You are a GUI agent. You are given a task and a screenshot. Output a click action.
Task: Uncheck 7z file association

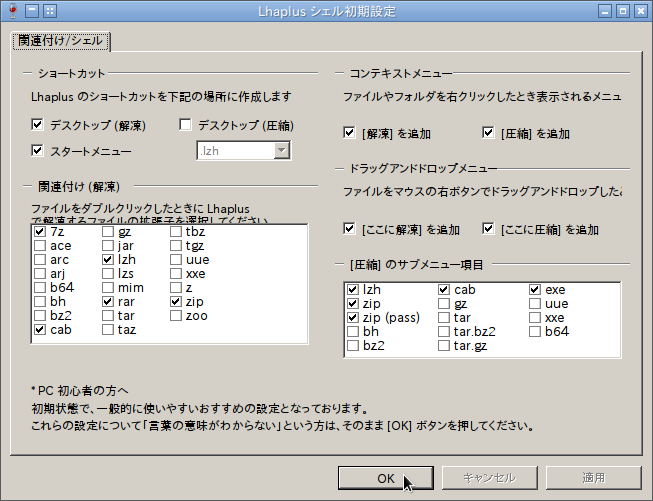tap(40, 232)
